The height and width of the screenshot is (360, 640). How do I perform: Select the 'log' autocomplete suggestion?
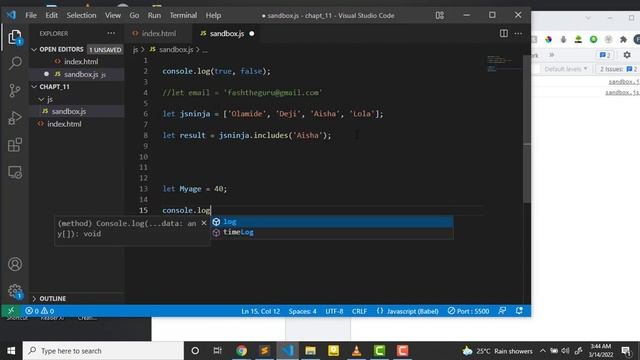coord(331,222)
